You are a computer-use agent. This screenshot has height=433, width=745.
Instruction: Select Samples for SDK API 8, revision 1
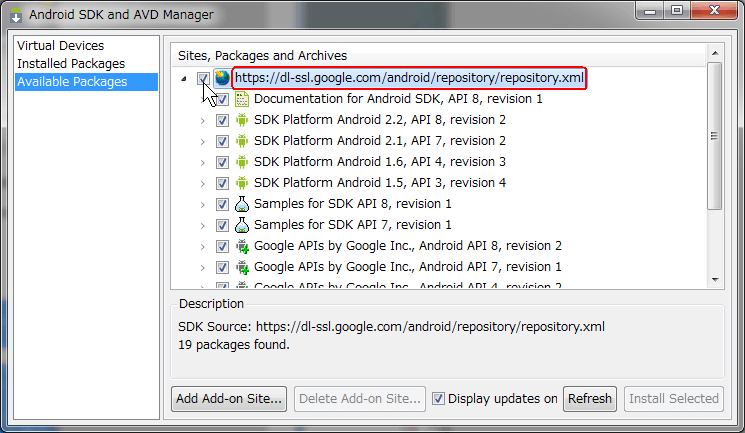coord(353,203)
